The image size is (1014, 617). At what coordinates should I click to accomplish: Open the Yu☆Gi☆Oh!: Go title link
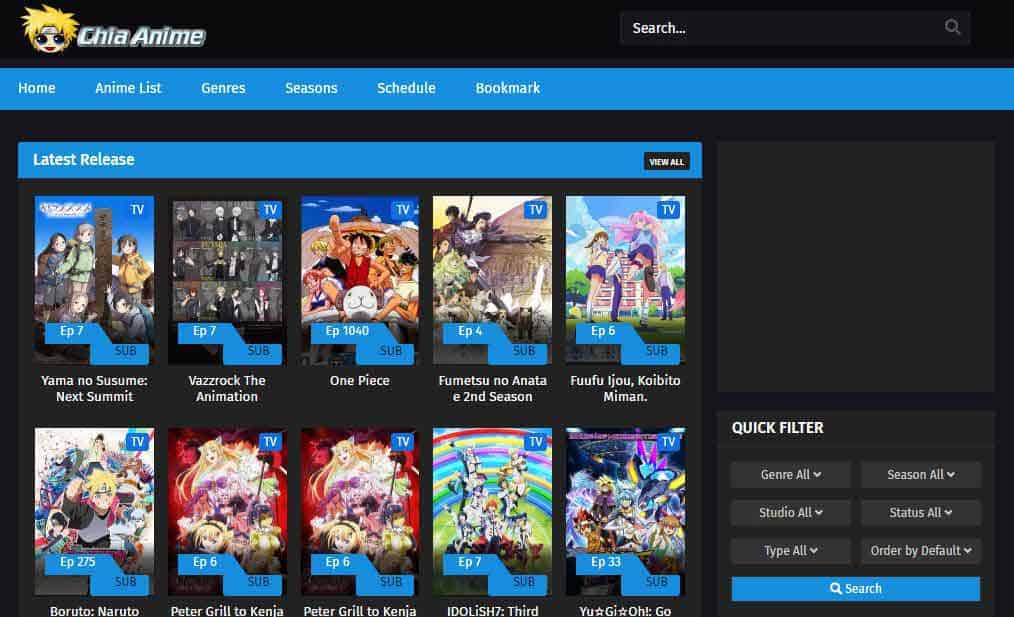coord(625,611)
